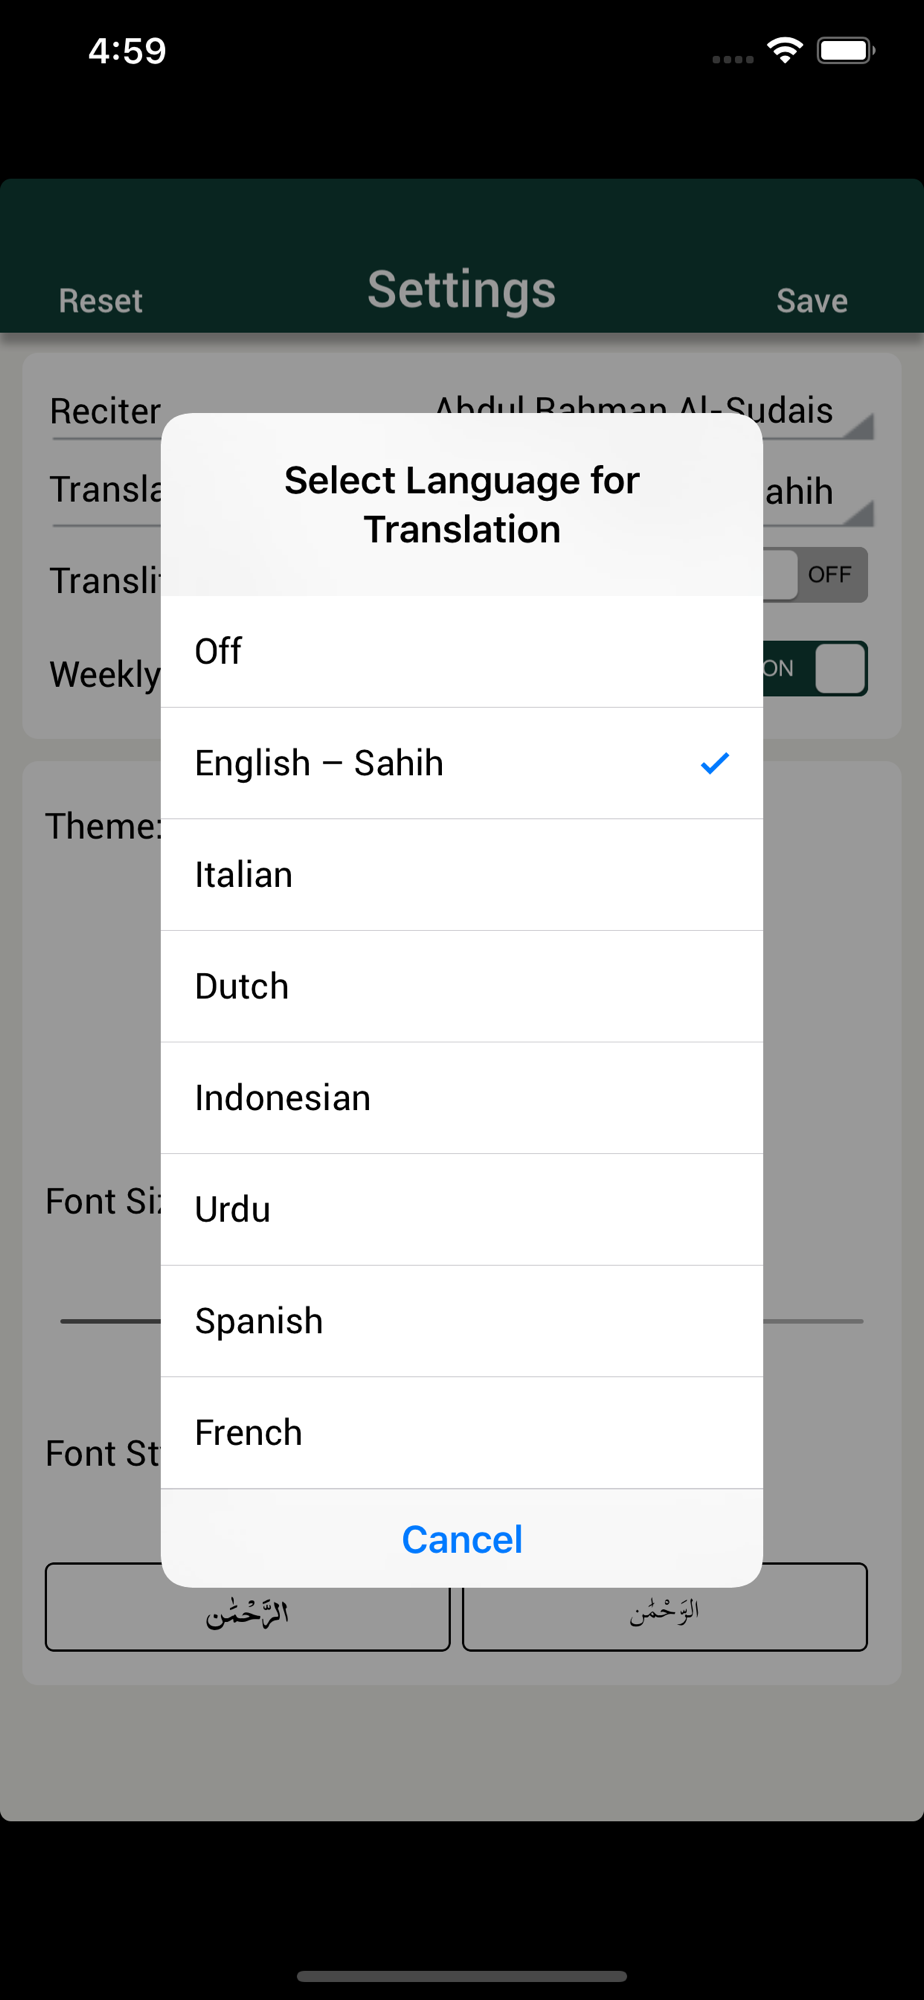924x2000 pixels.
Task: Toggle the Weekly ON switch
Action: pyautogui.click(x=815, y=668)
